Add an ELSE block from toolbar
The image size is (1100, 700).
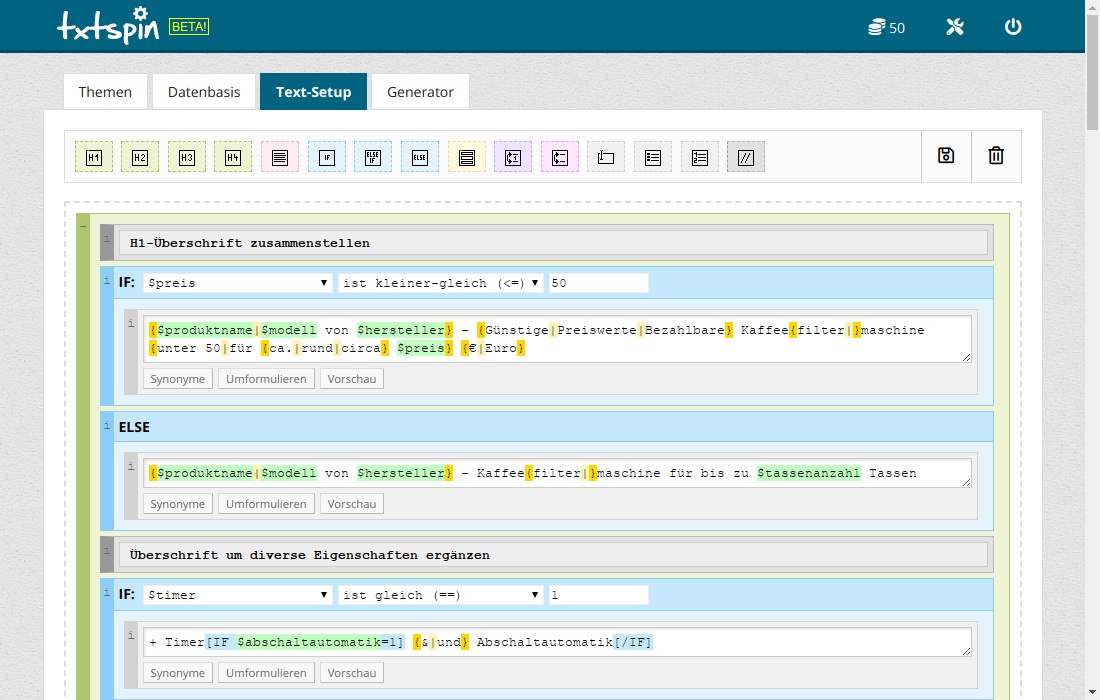[x=420, y=157]
